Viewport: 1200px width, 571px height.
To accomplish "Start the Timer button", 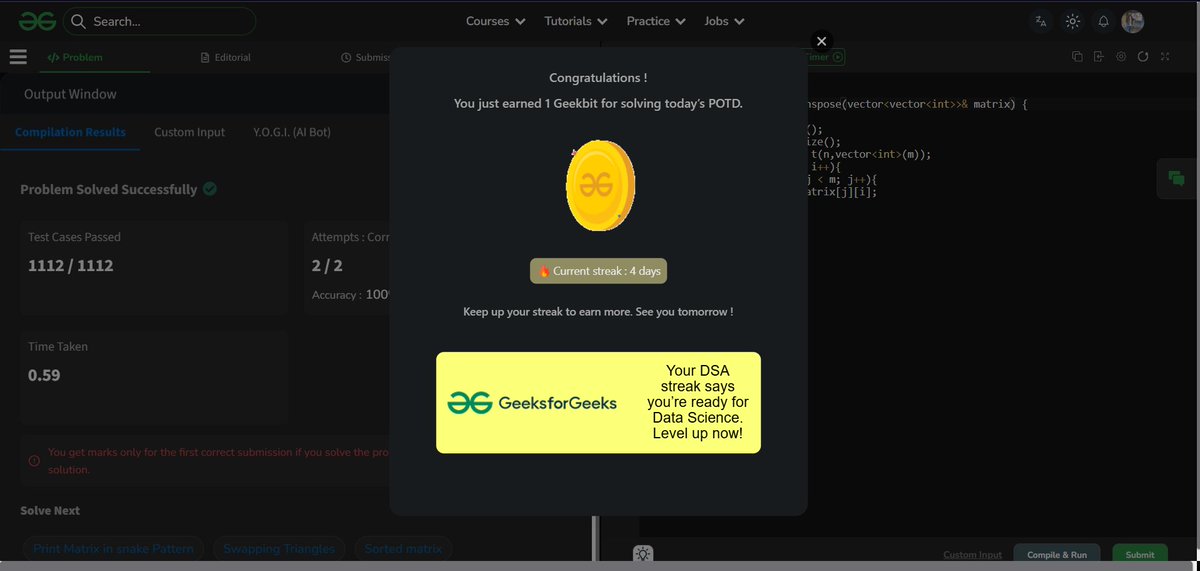I will tap(825, 57).
